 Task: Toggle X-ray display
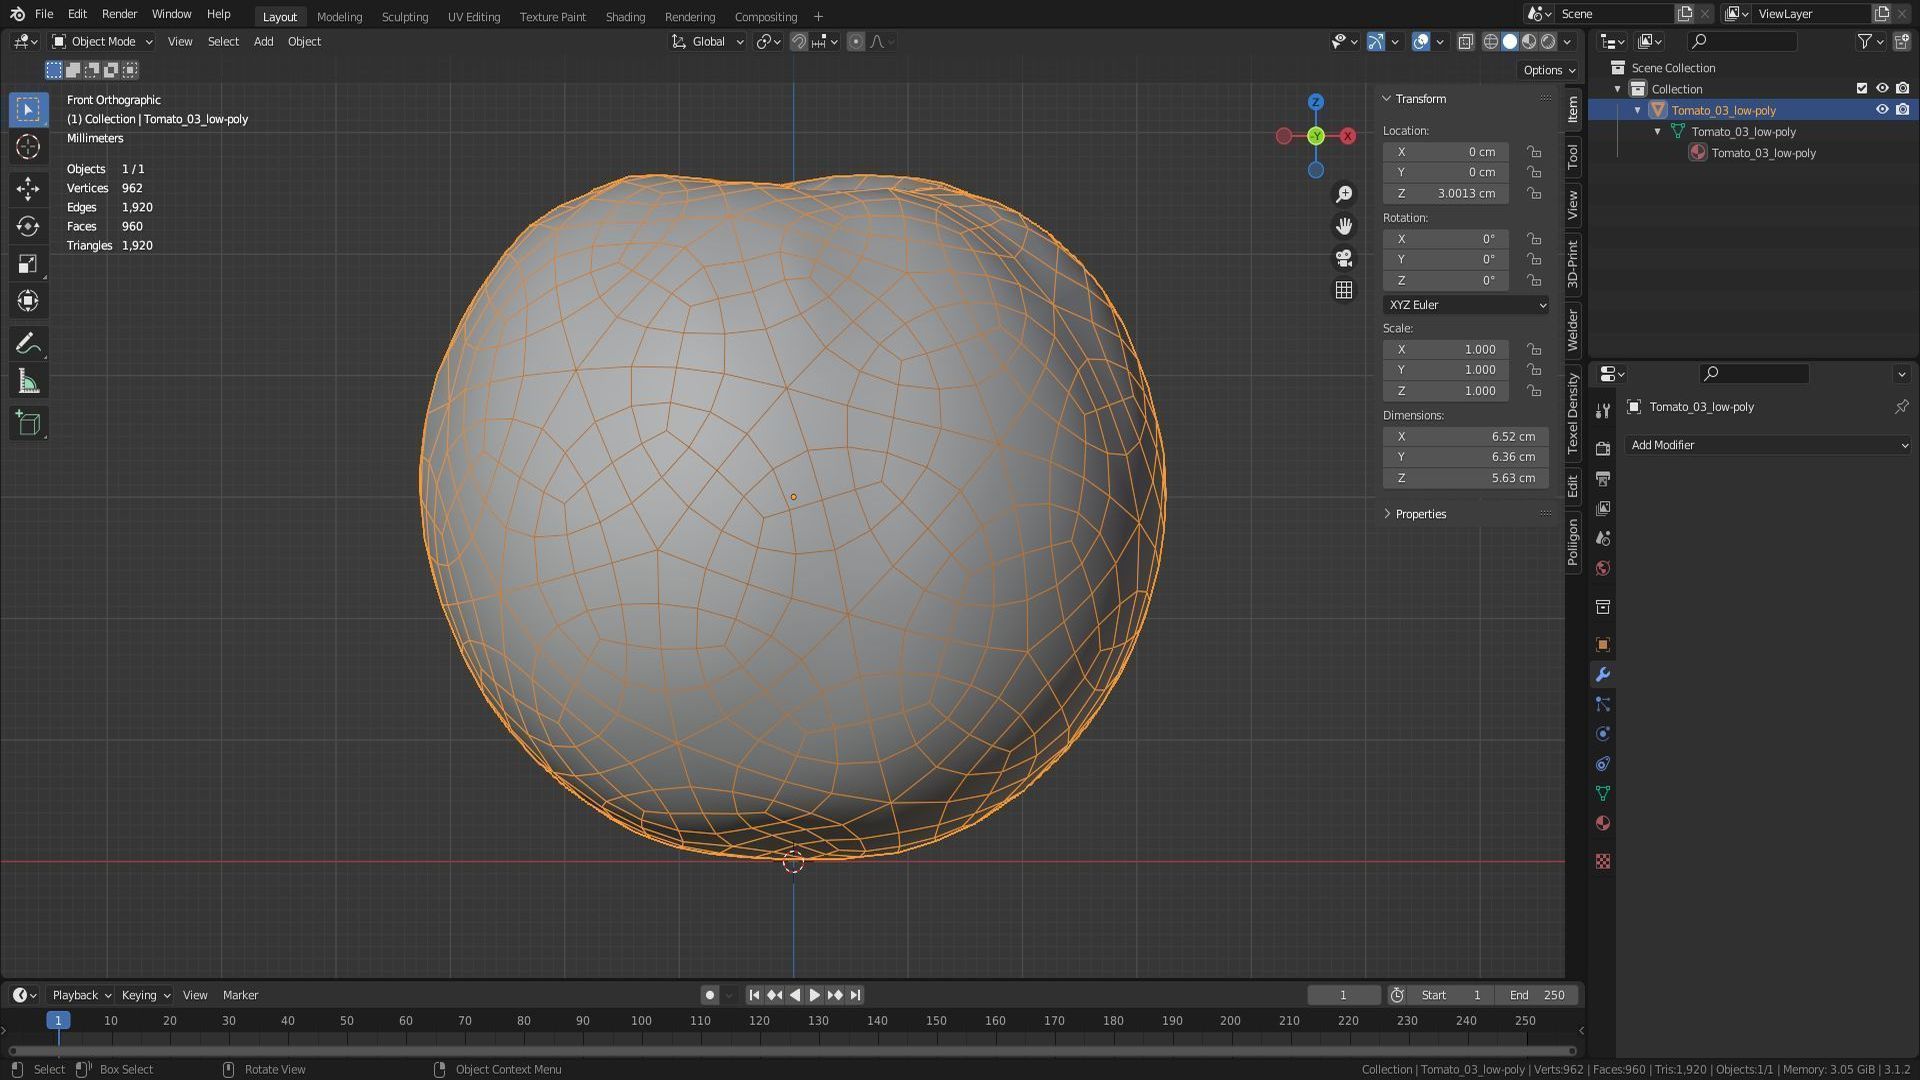[x=1465, y=42]
